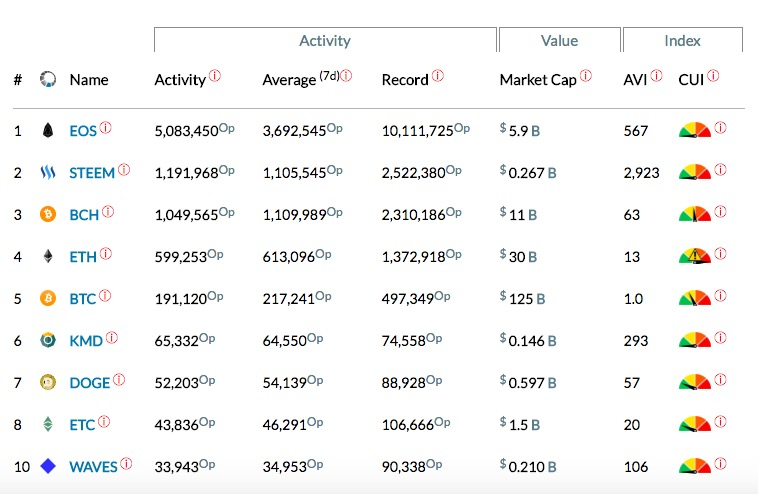The image size is (758, 494).
Task: Open the ETC coin link
Action: 82,425
